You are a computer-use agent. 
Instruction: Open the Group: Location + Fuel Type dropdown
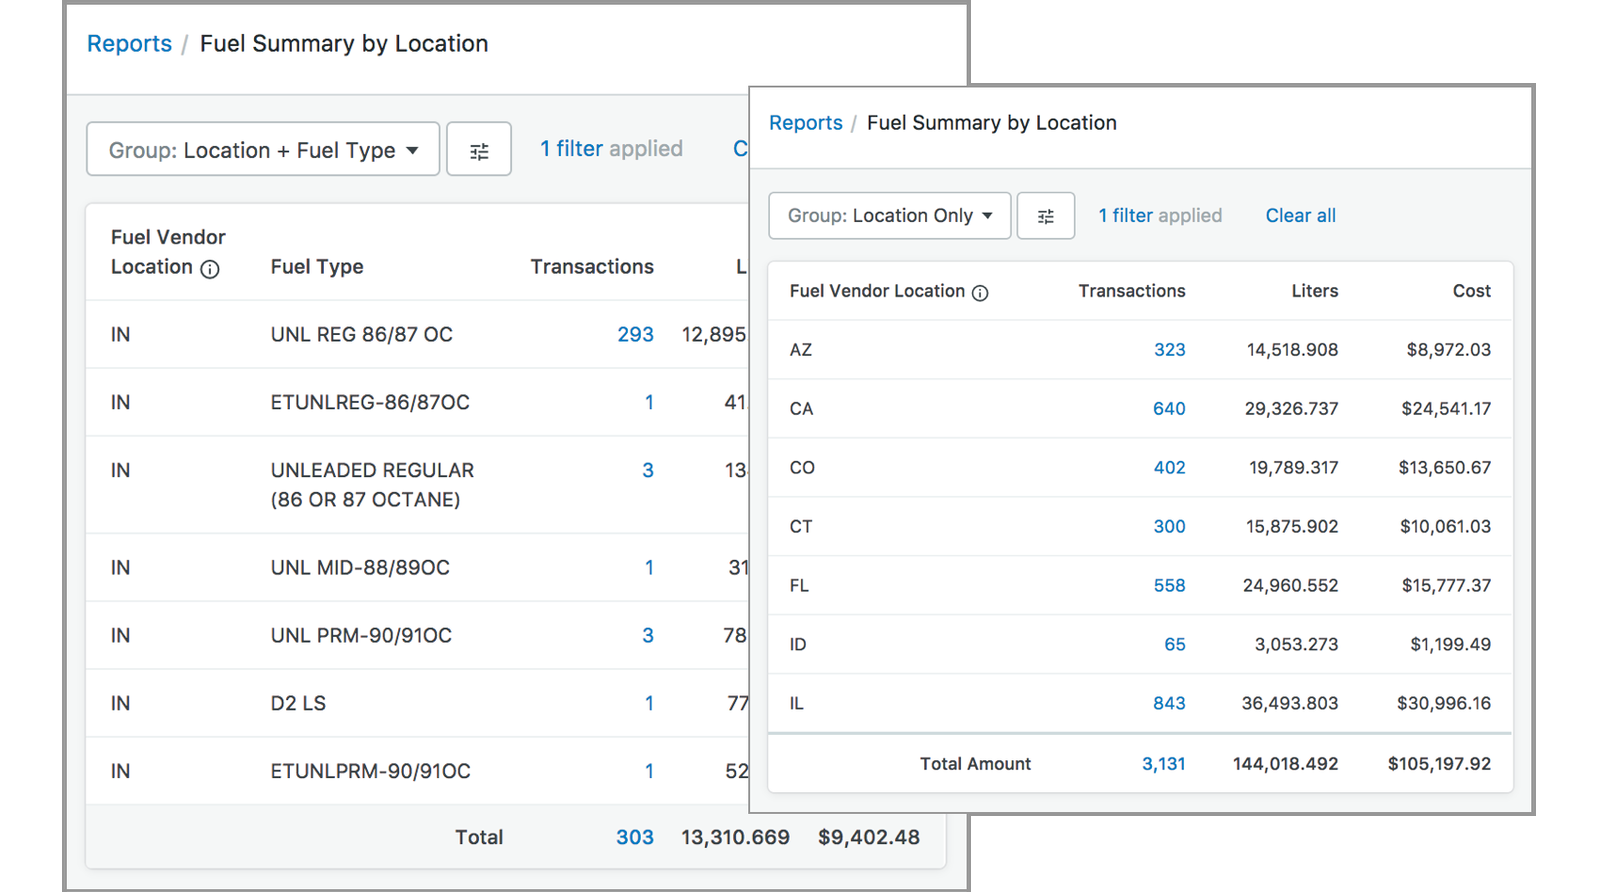tap(263, 150)
